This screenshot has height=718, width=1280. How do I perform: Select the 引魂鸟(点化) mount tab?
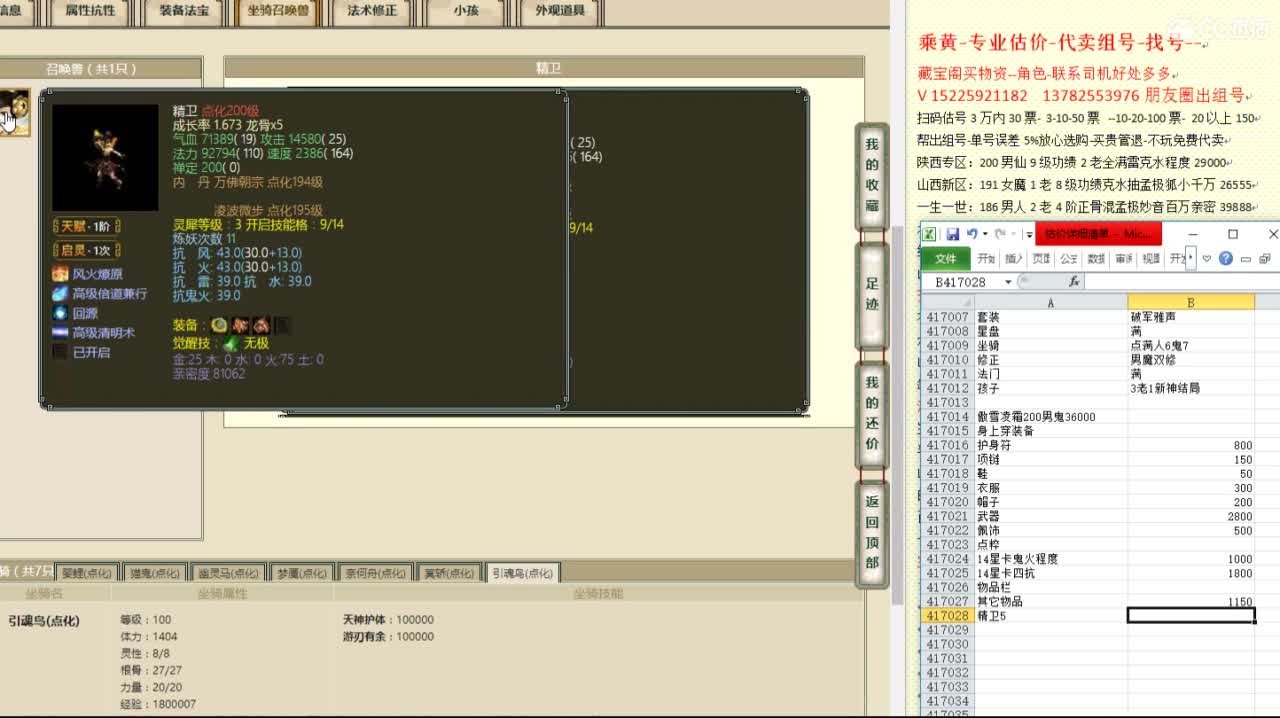tap(522, 573)
